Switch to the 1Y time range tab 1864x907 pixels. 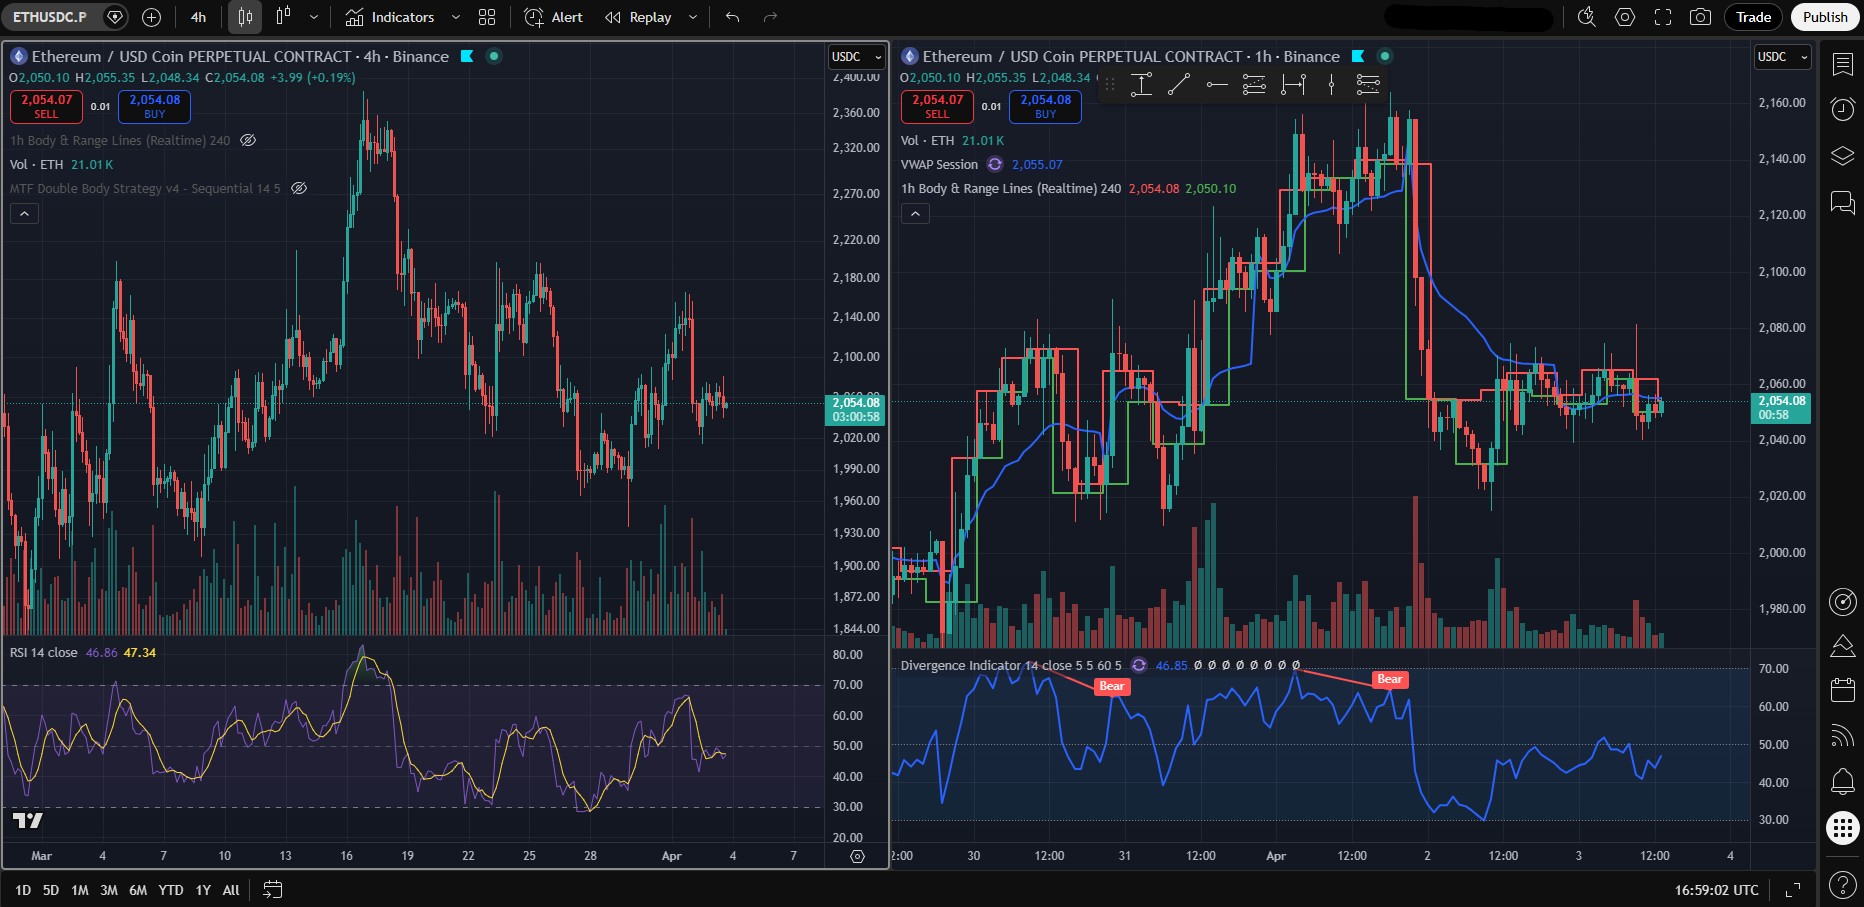202,890
